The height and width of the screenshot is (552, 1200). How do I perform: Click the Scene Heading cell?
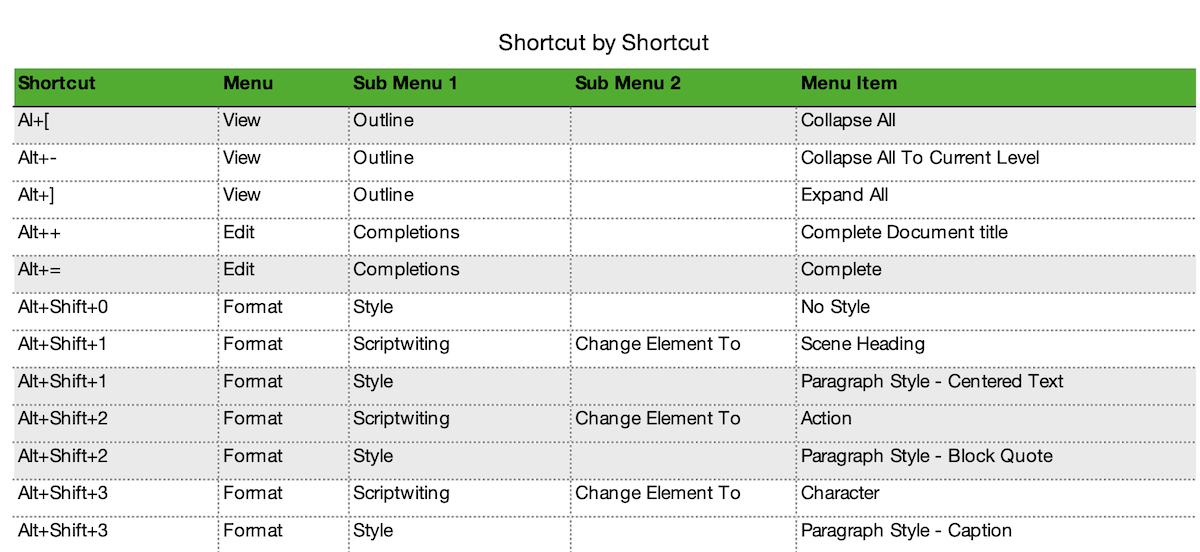996,344
